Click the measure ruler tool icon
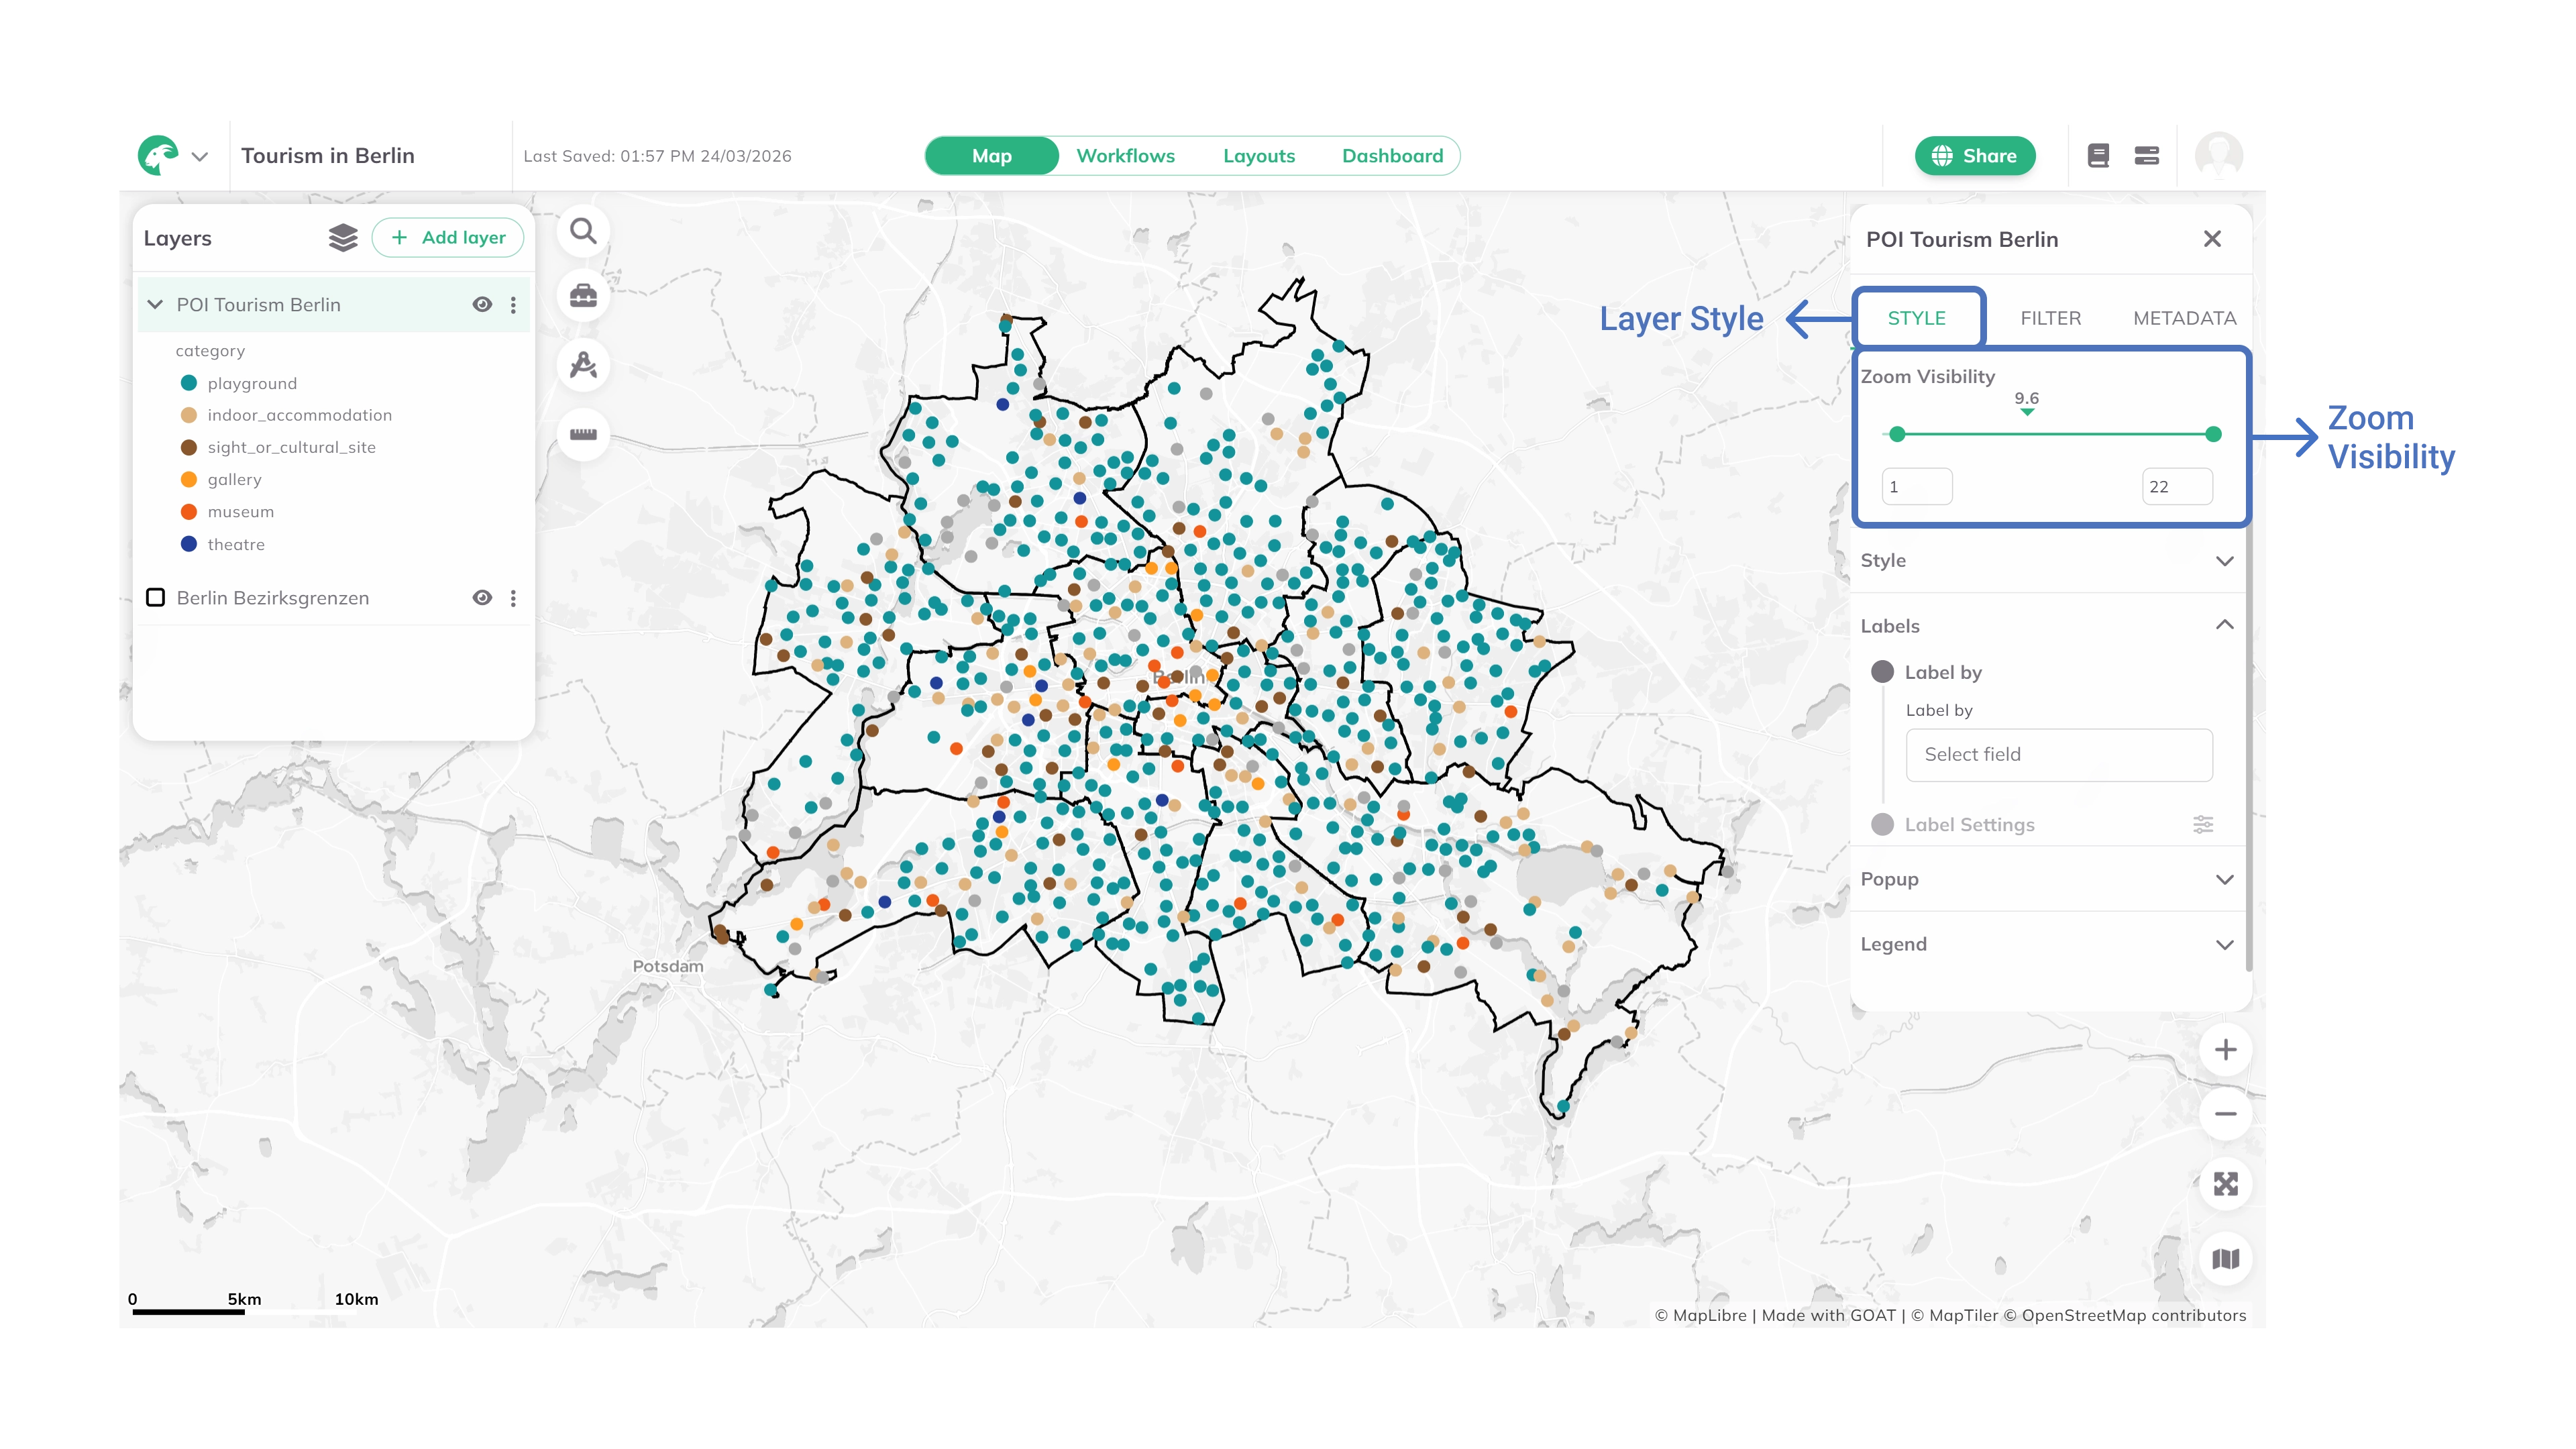Screen dimensions: 2576x1449 [x=583, y=434]
